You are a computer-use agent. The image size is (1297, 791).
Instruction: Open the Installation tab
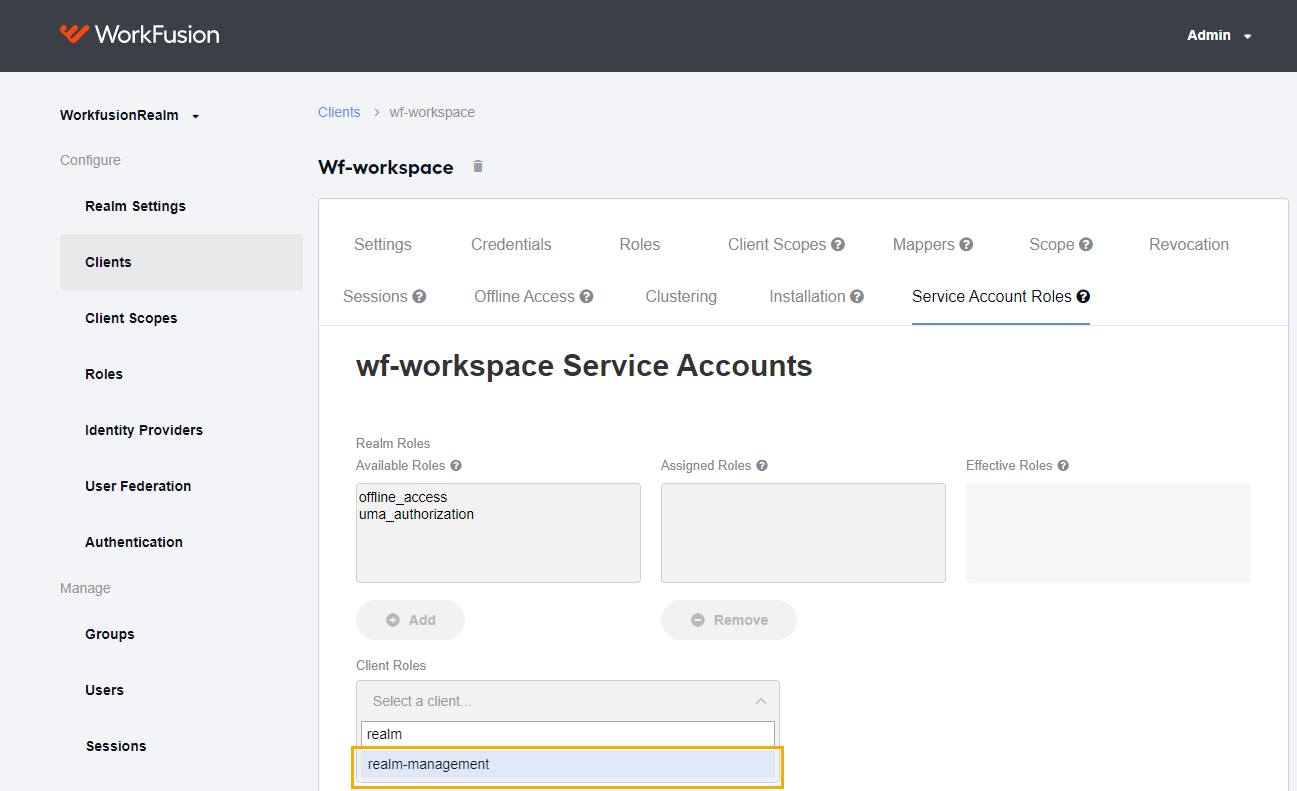[807, 296]
